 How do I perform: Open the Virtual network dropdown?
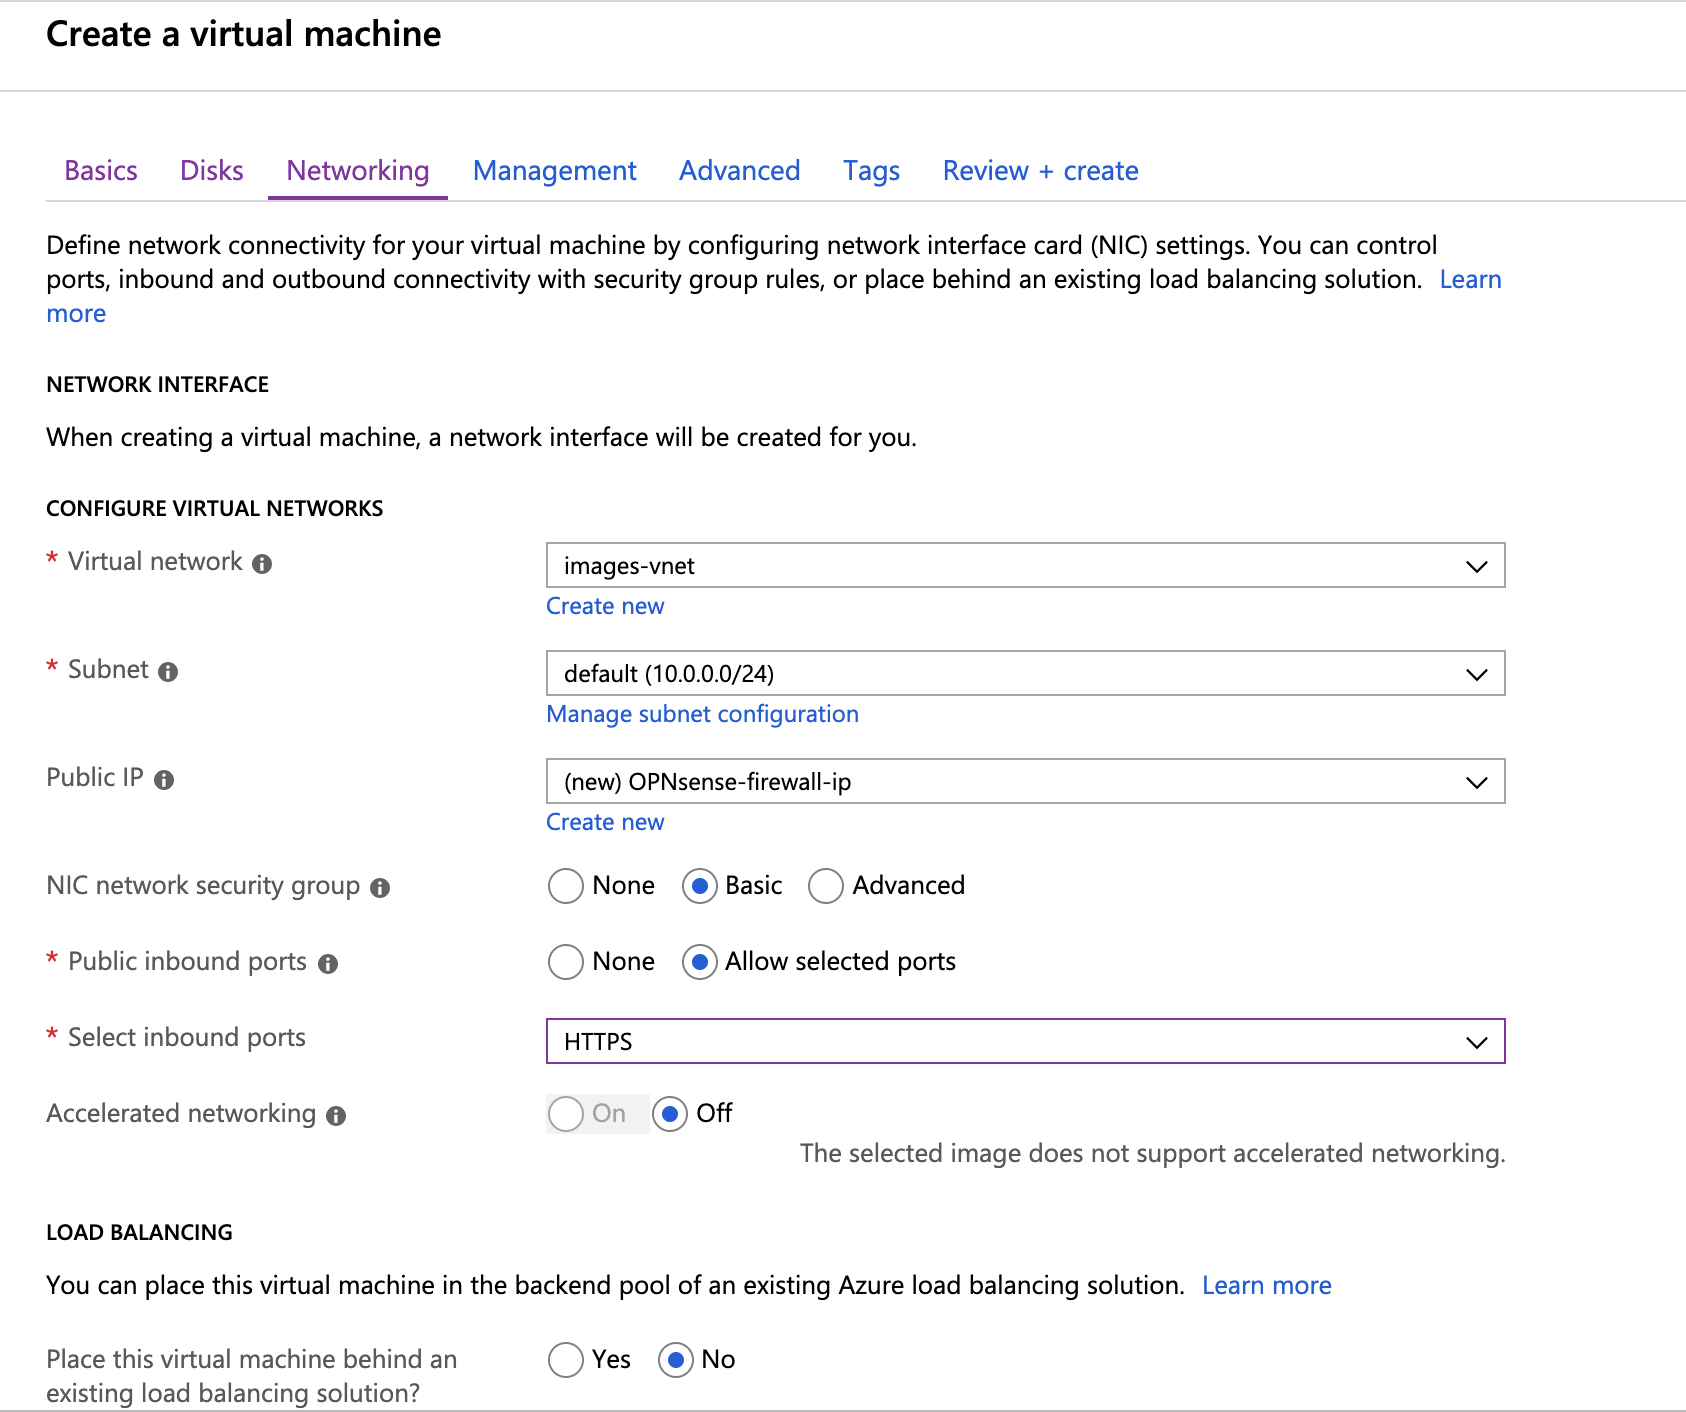(x=1025, y=566)
